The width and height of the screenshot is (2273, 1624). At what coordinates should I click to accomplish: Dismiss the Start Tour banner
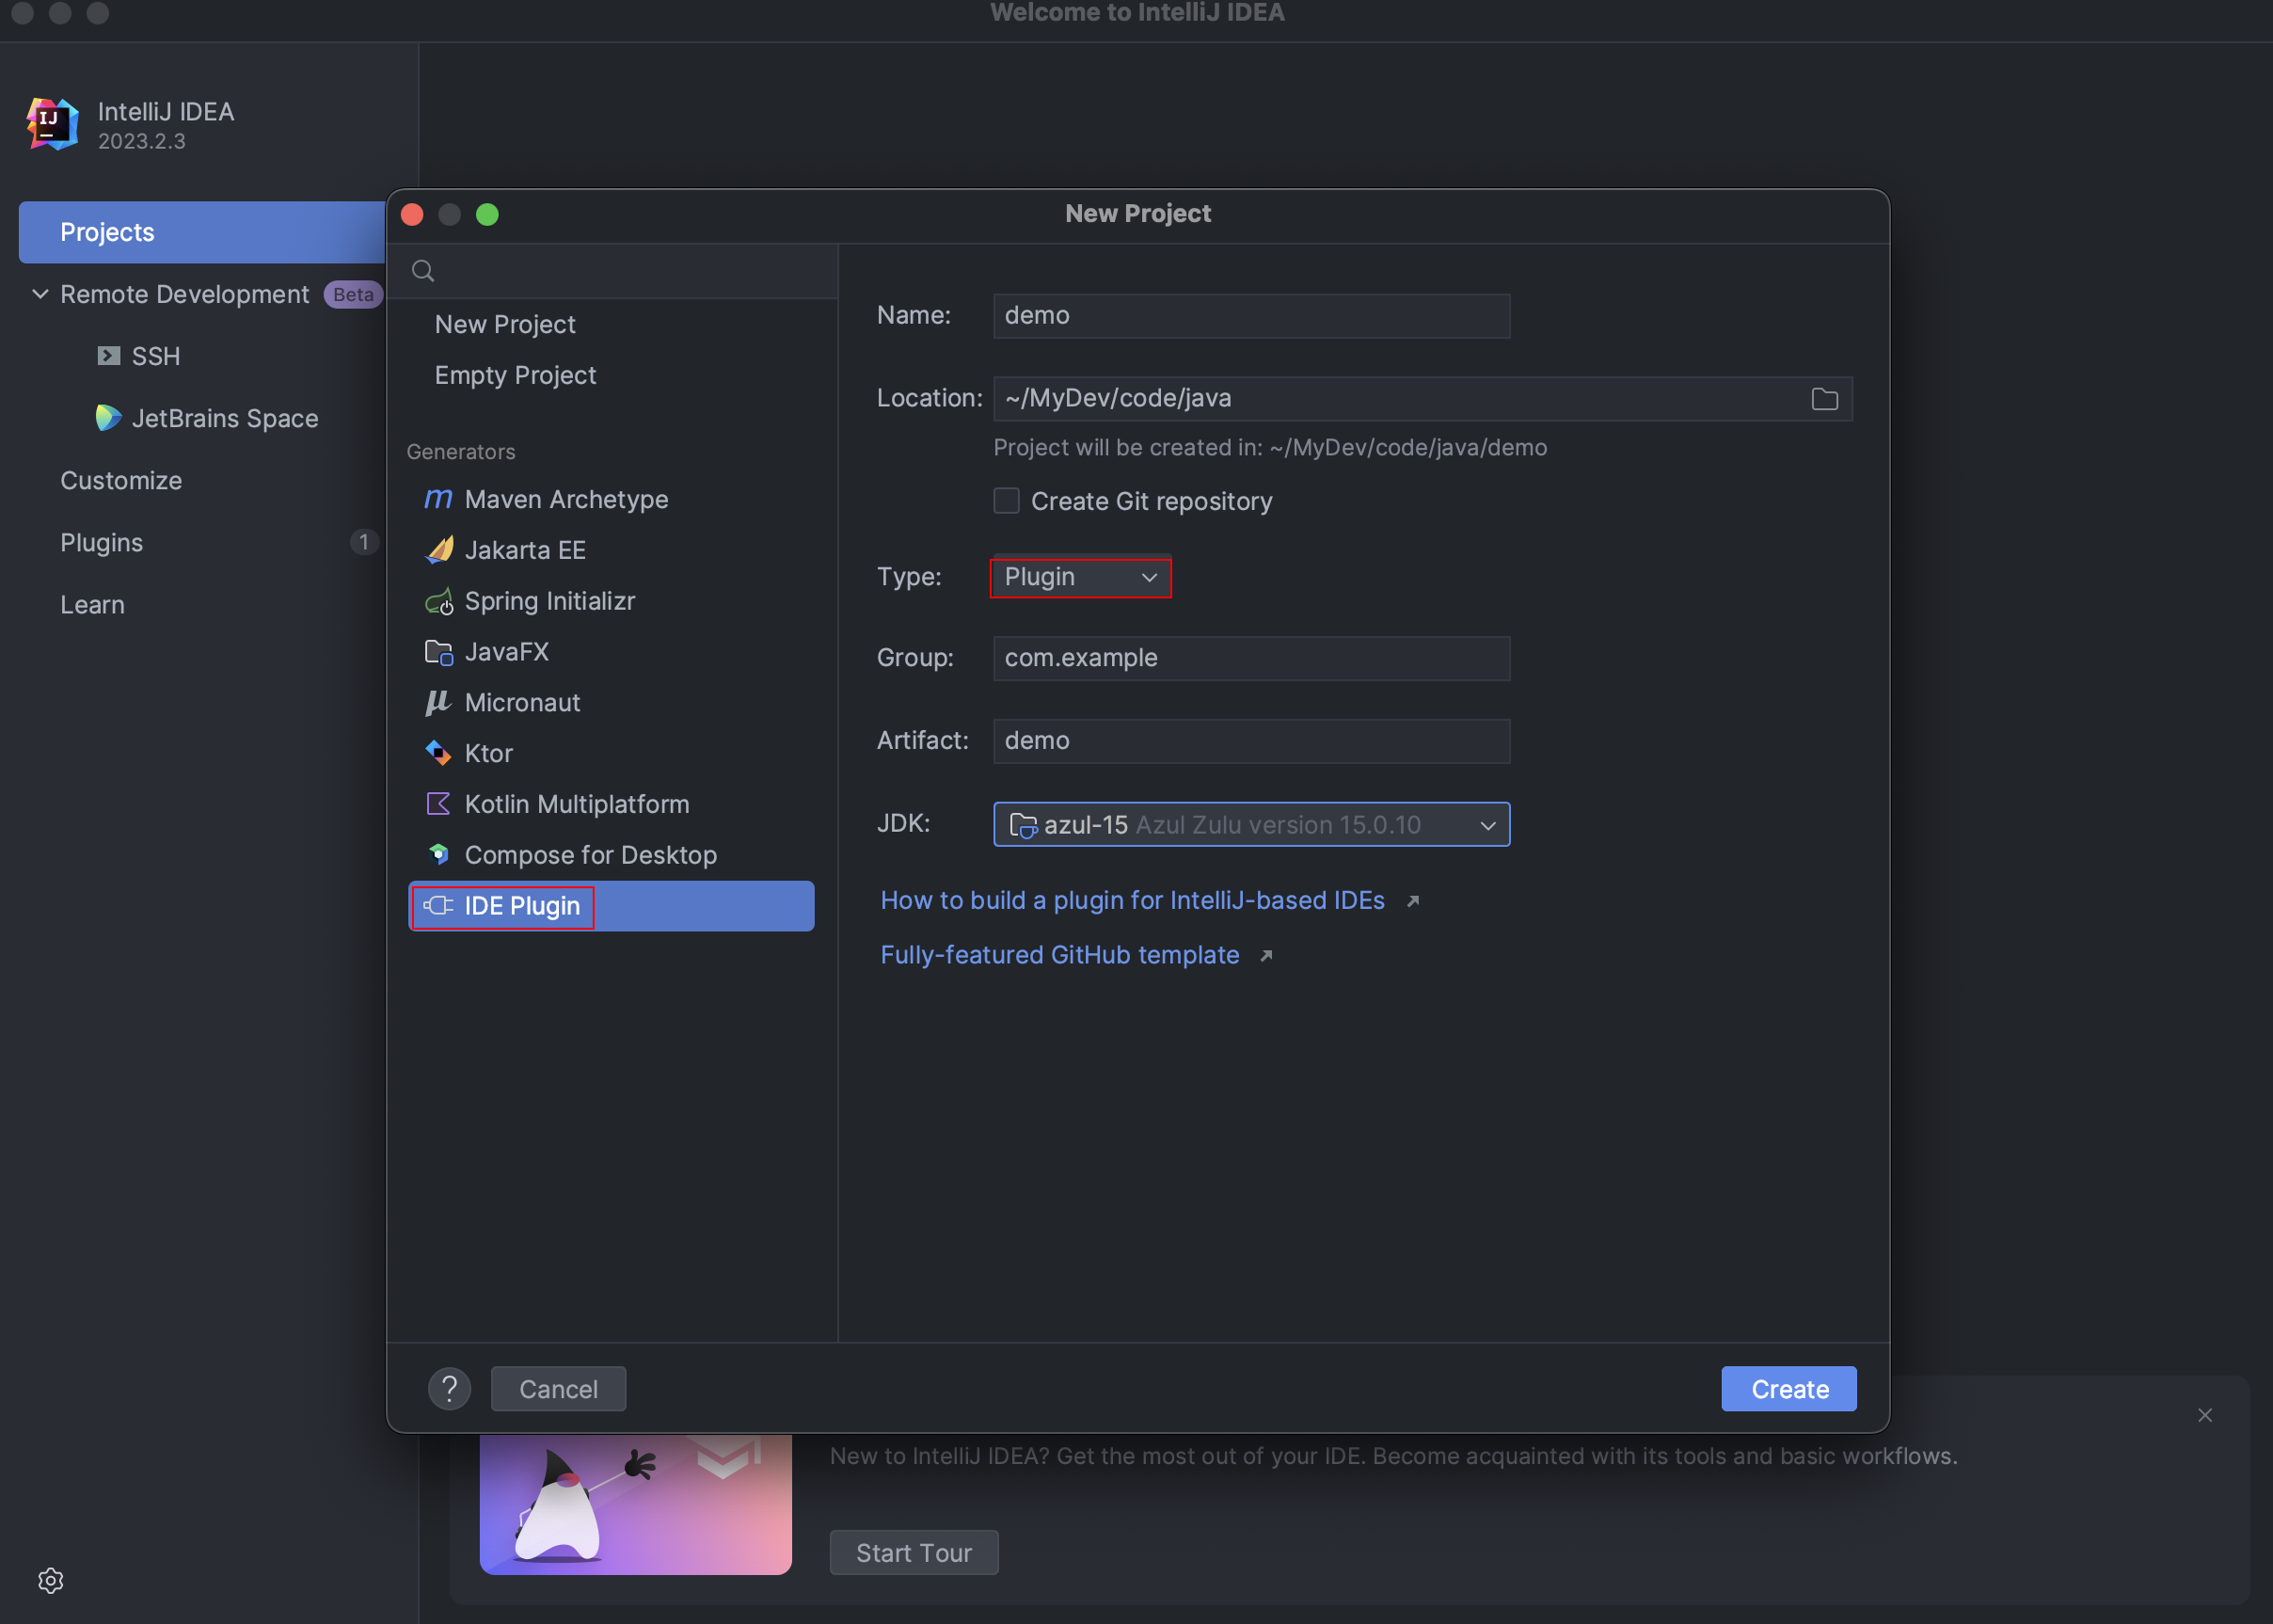pyautogui.click(x=2204, y=1415)
